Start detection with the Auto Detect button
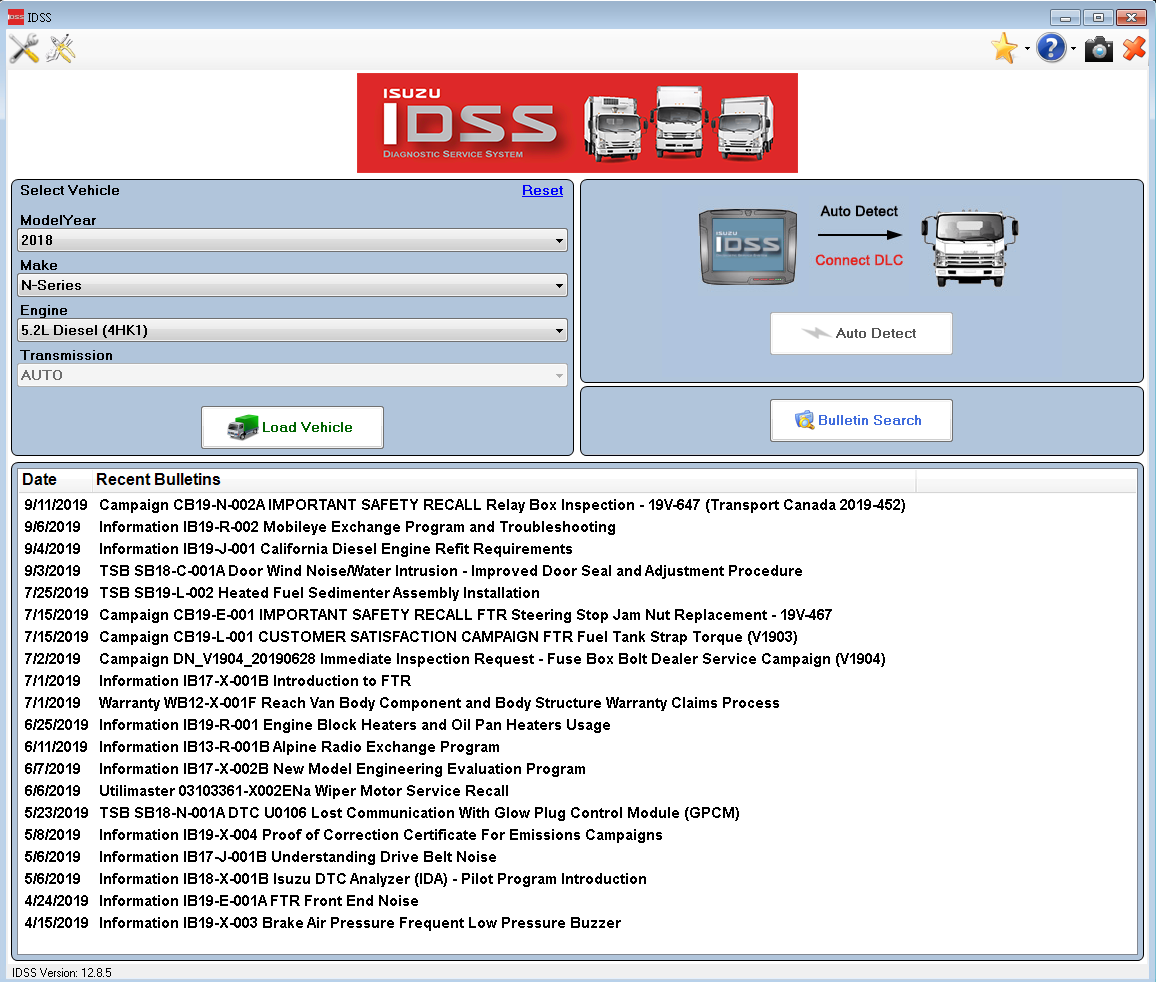Screen dimensions: 1156x982 pos(861,333)
